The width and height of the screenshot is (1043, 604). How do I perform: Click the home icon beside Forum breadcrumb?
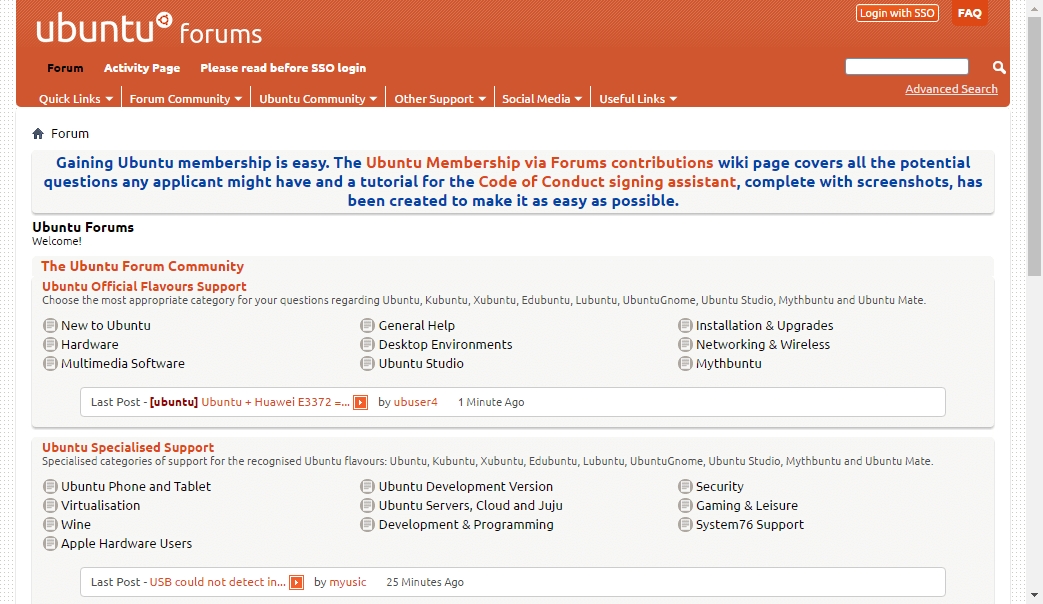38,134
